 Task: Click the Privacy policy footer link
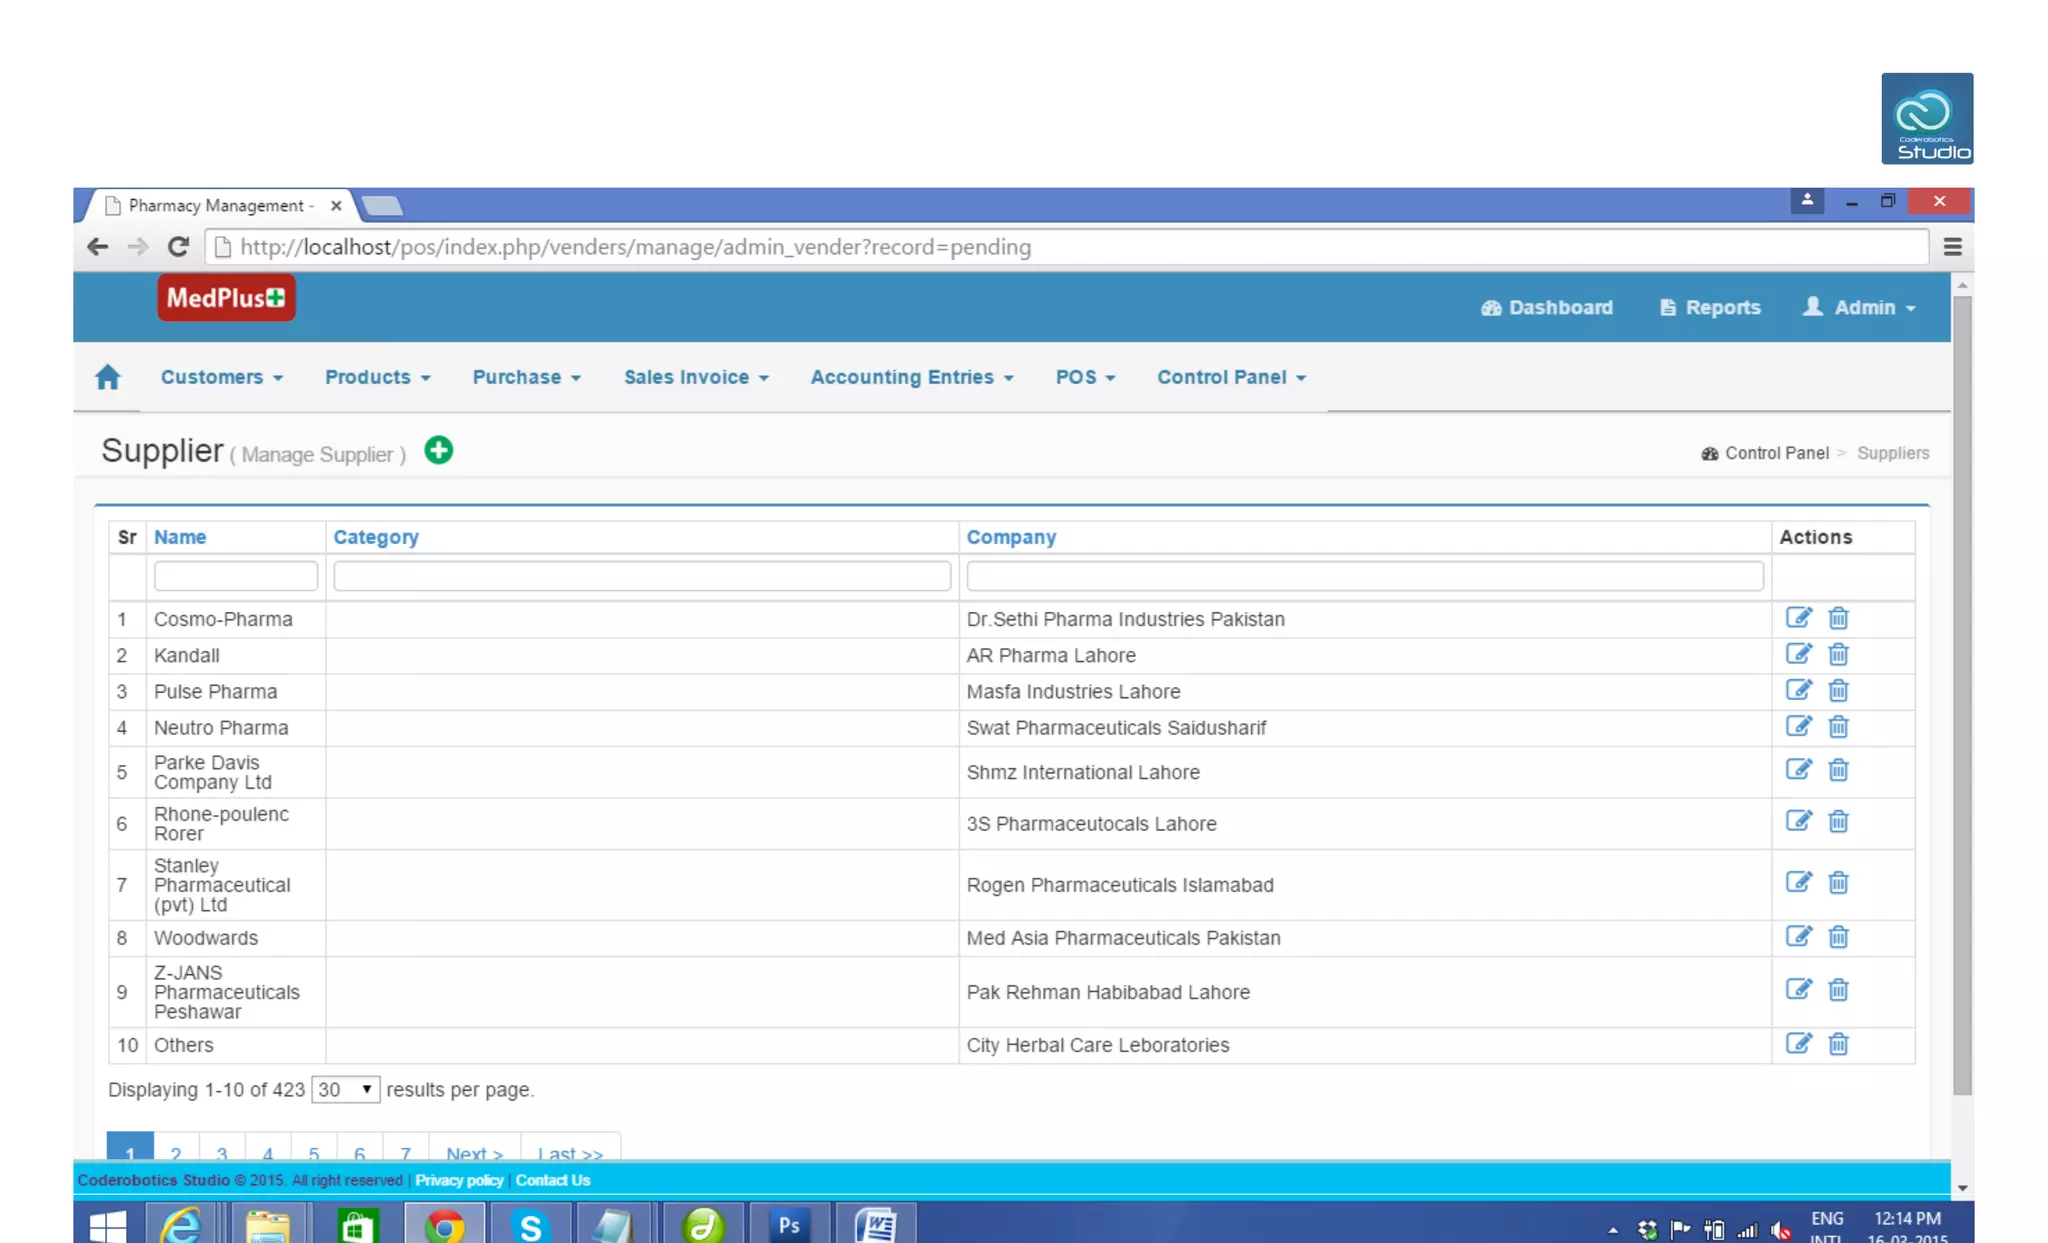point(459,1180)
